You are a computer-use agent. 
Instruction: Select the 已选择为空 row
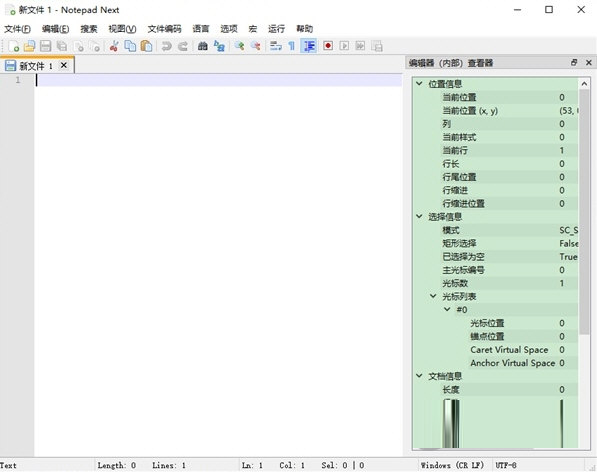tap(496, 257)
